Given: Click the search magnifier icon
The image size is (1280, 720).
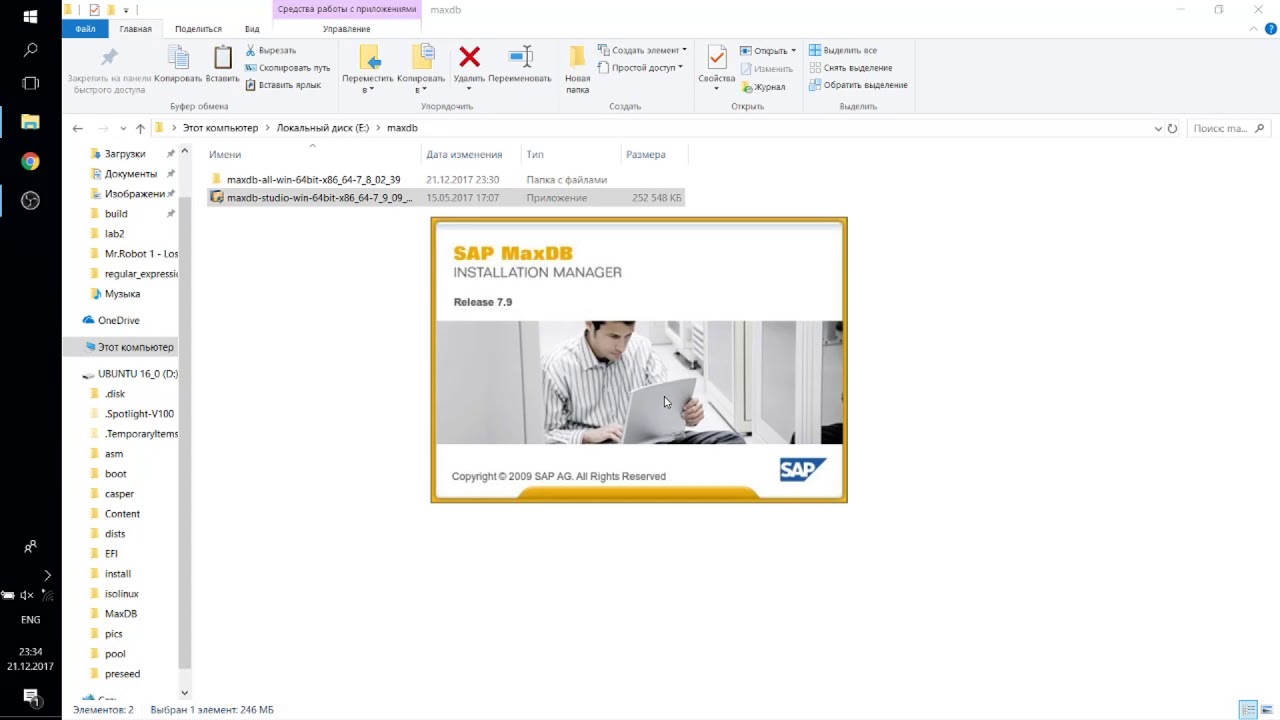Looking at the screenshot, I should click(x=1260, y=128).
